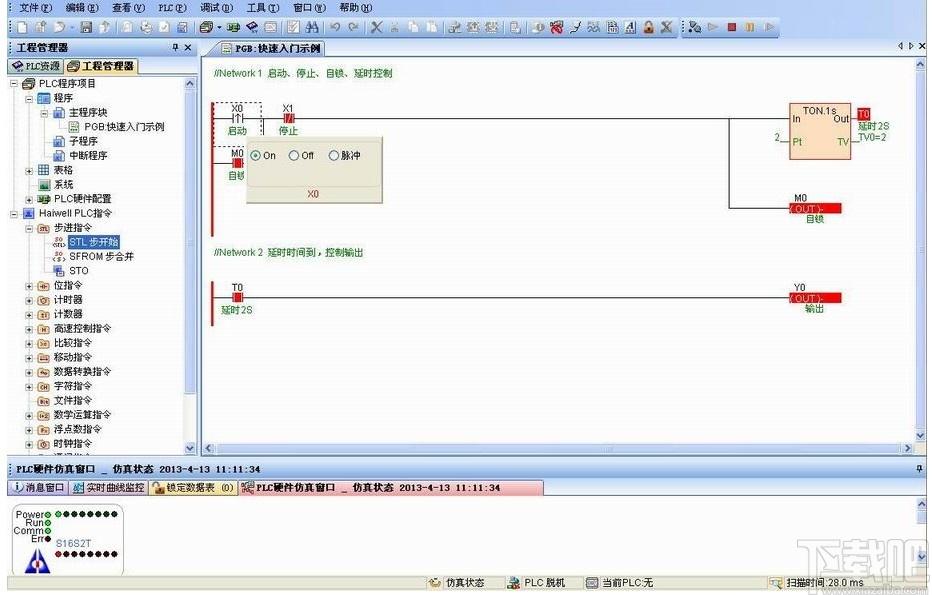The width and height of the screenshot is (932, 595).
Task: Click the project stack toolbar icon
Action: (206, 27)
